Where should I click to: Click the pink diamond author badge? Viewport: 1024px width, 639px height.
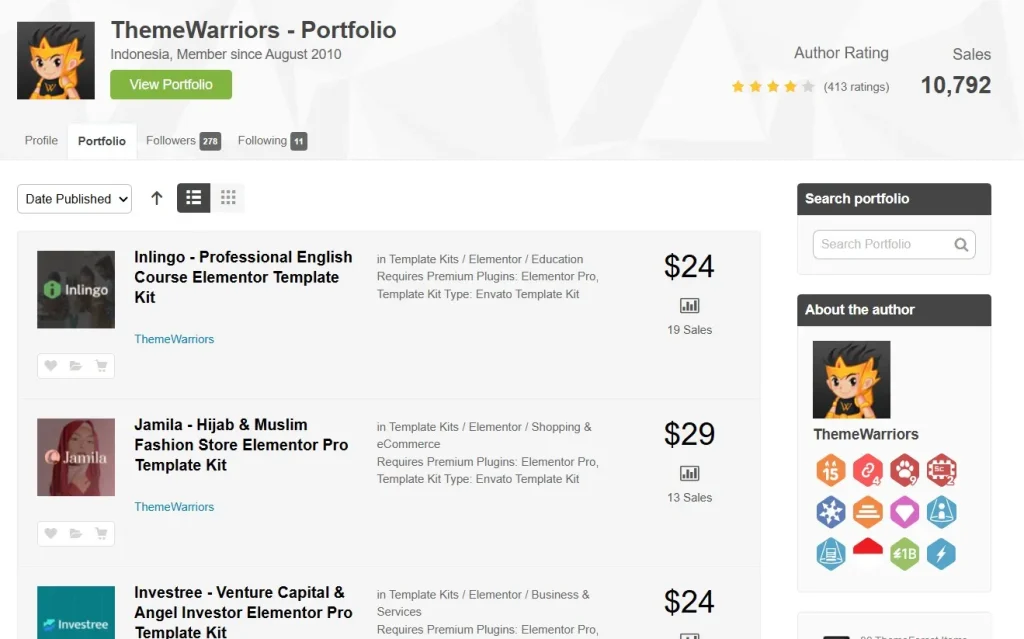pos(905,512)
